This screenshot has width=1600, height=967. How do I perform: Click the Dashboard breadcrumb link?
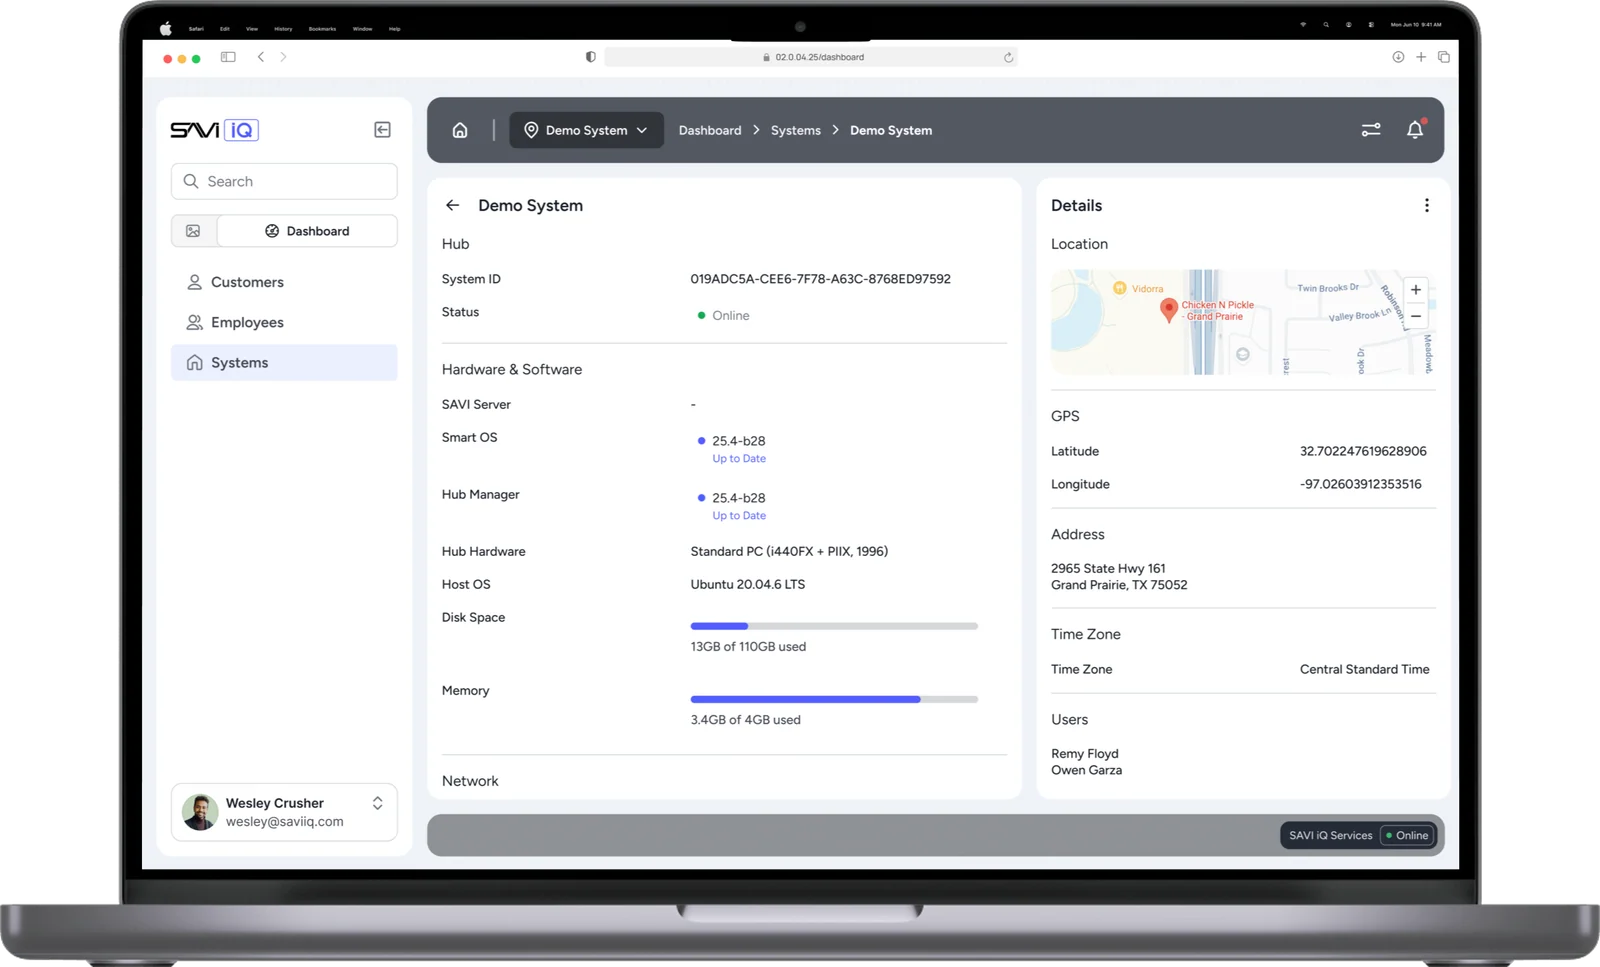pos(710,130)
